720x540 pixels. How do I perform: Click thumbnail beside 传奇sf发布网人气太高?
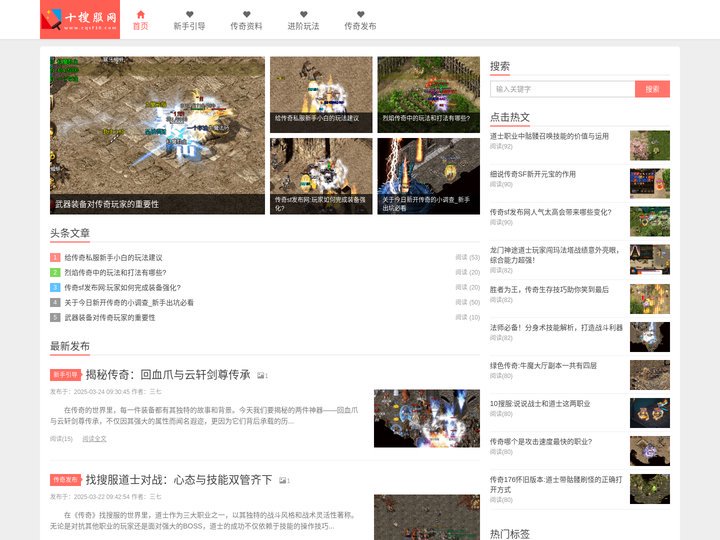[x=650, y=222]
